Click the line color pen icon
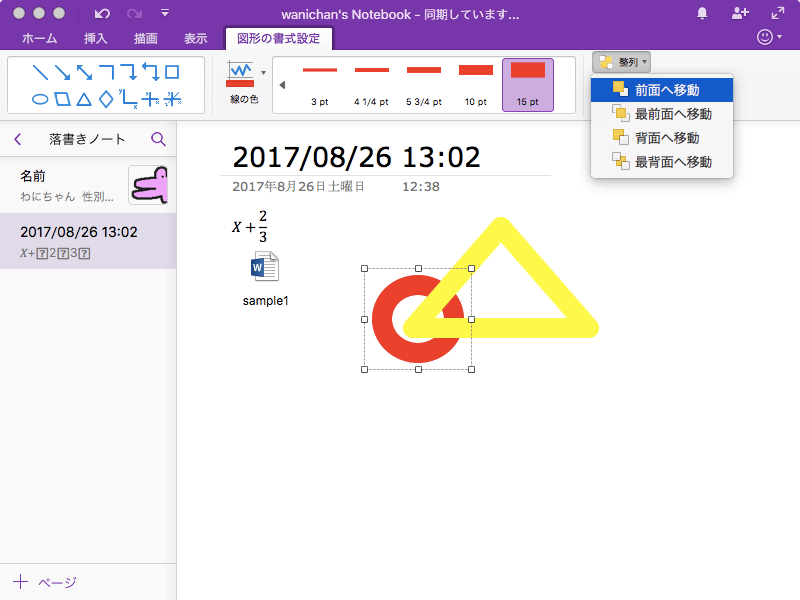The image size is (800, 600). point(240,74)
